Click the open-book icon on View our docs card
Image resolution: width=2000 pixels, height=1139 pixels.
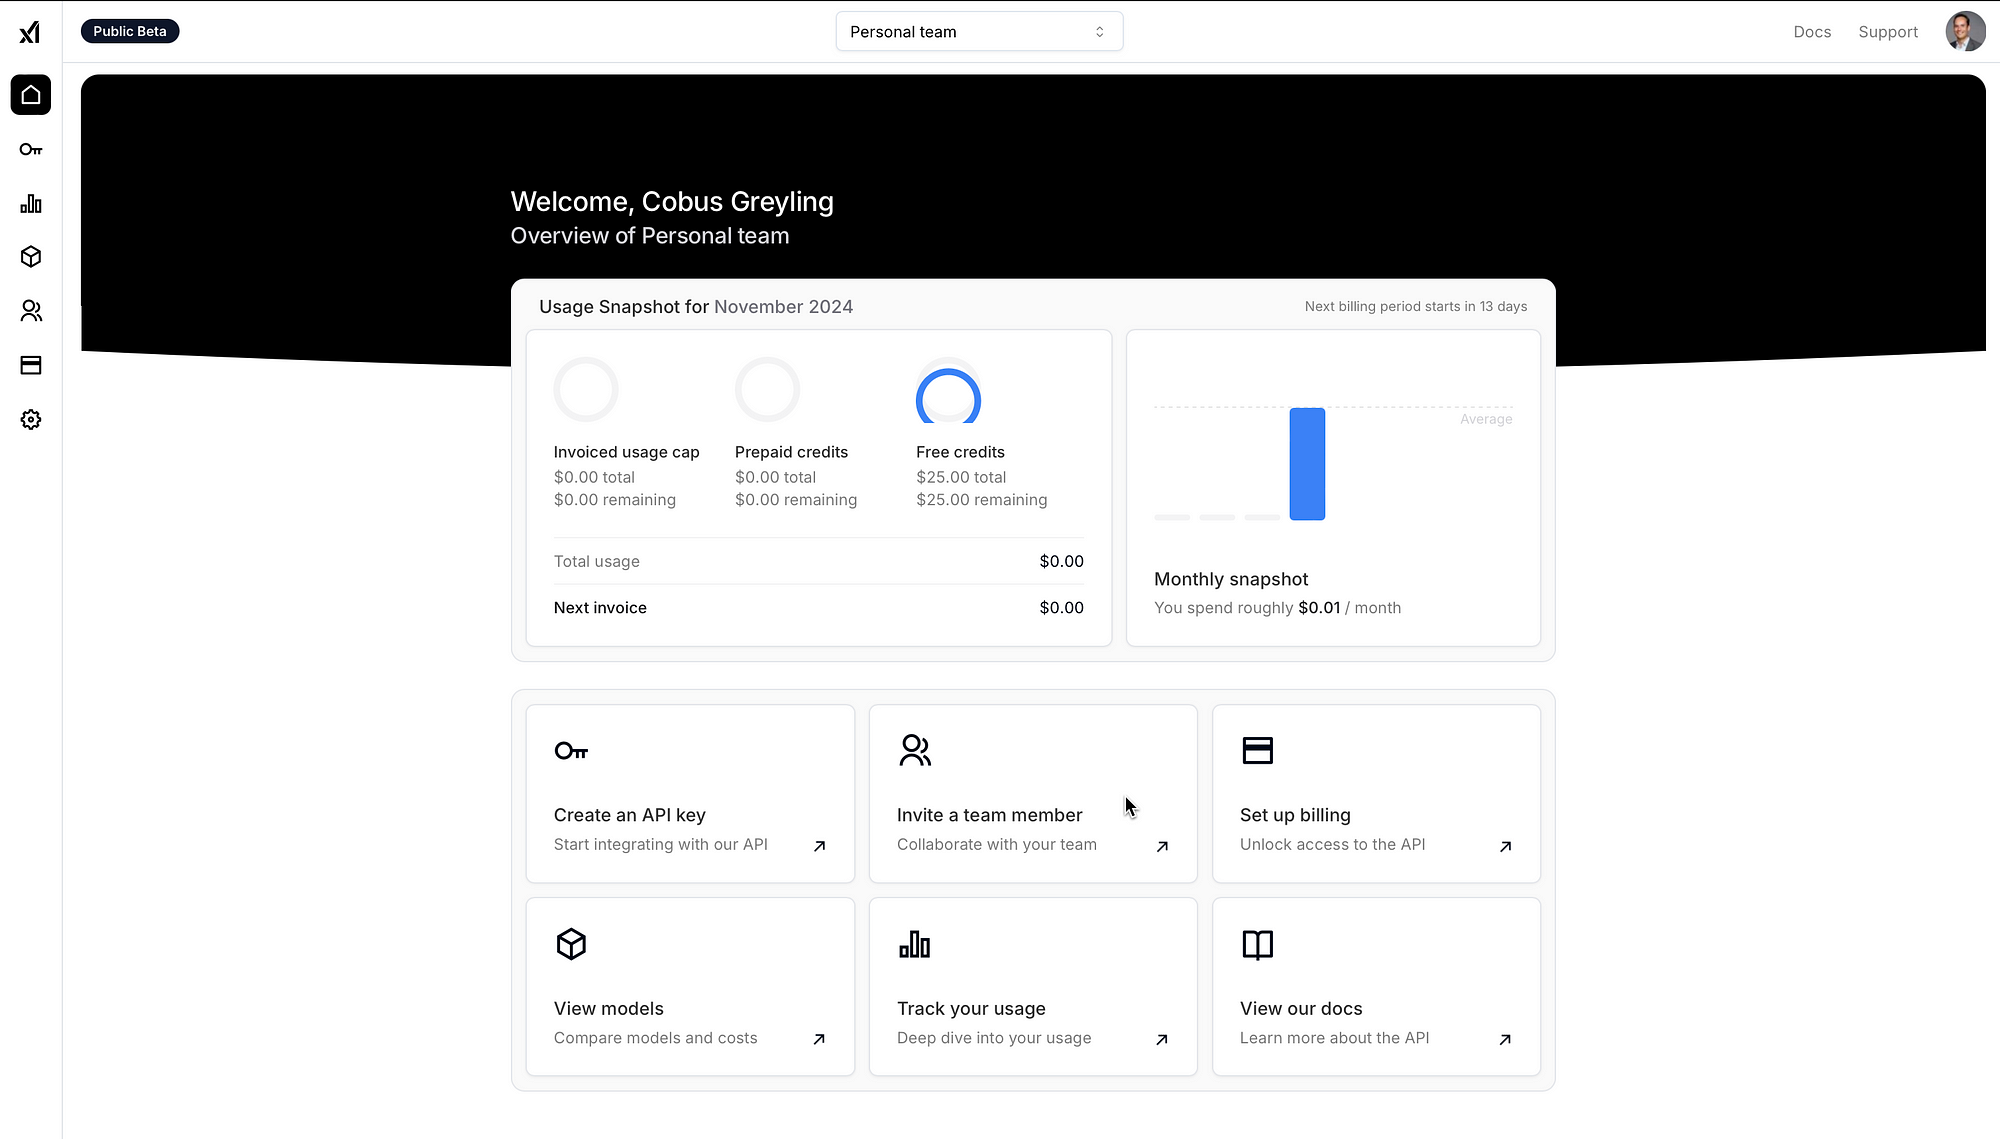[1257, 944]
